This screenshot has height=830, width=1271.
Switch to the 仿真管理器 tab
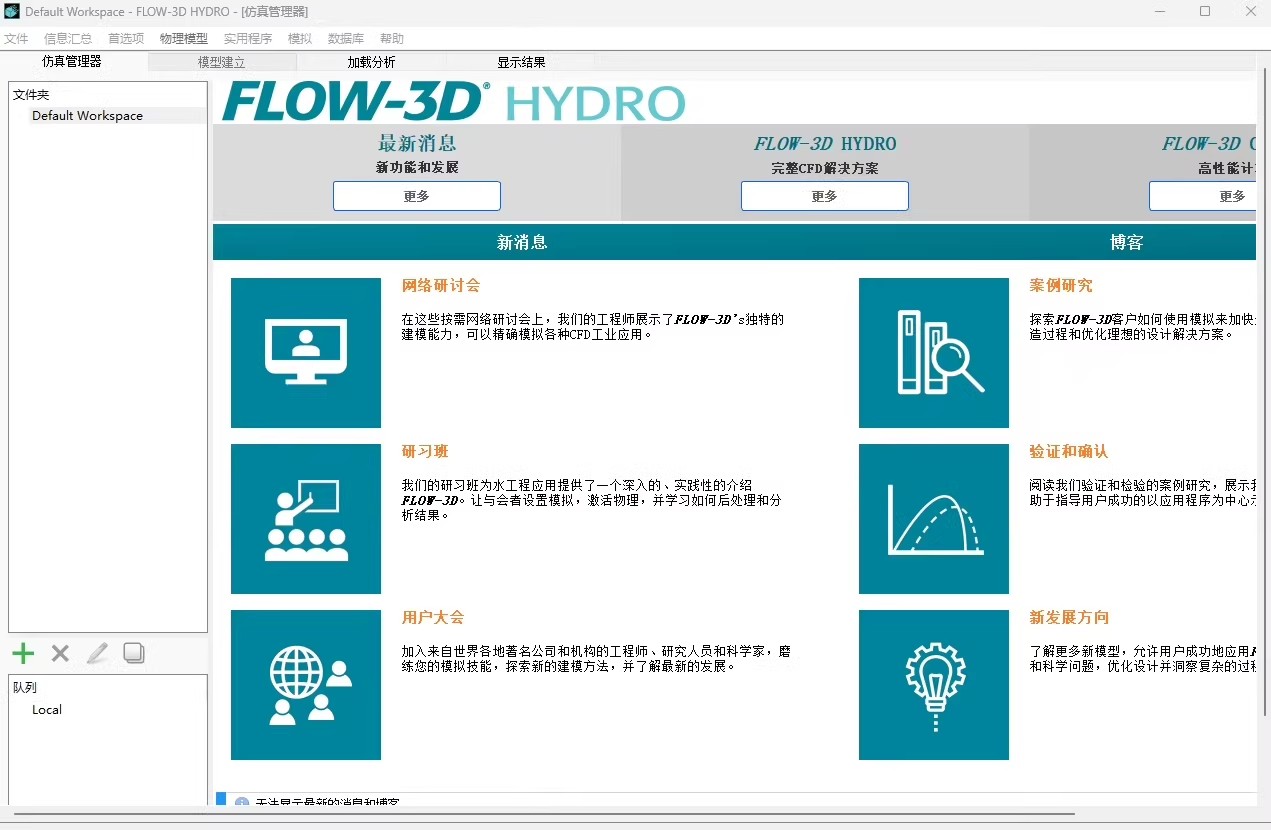(72, 62)
